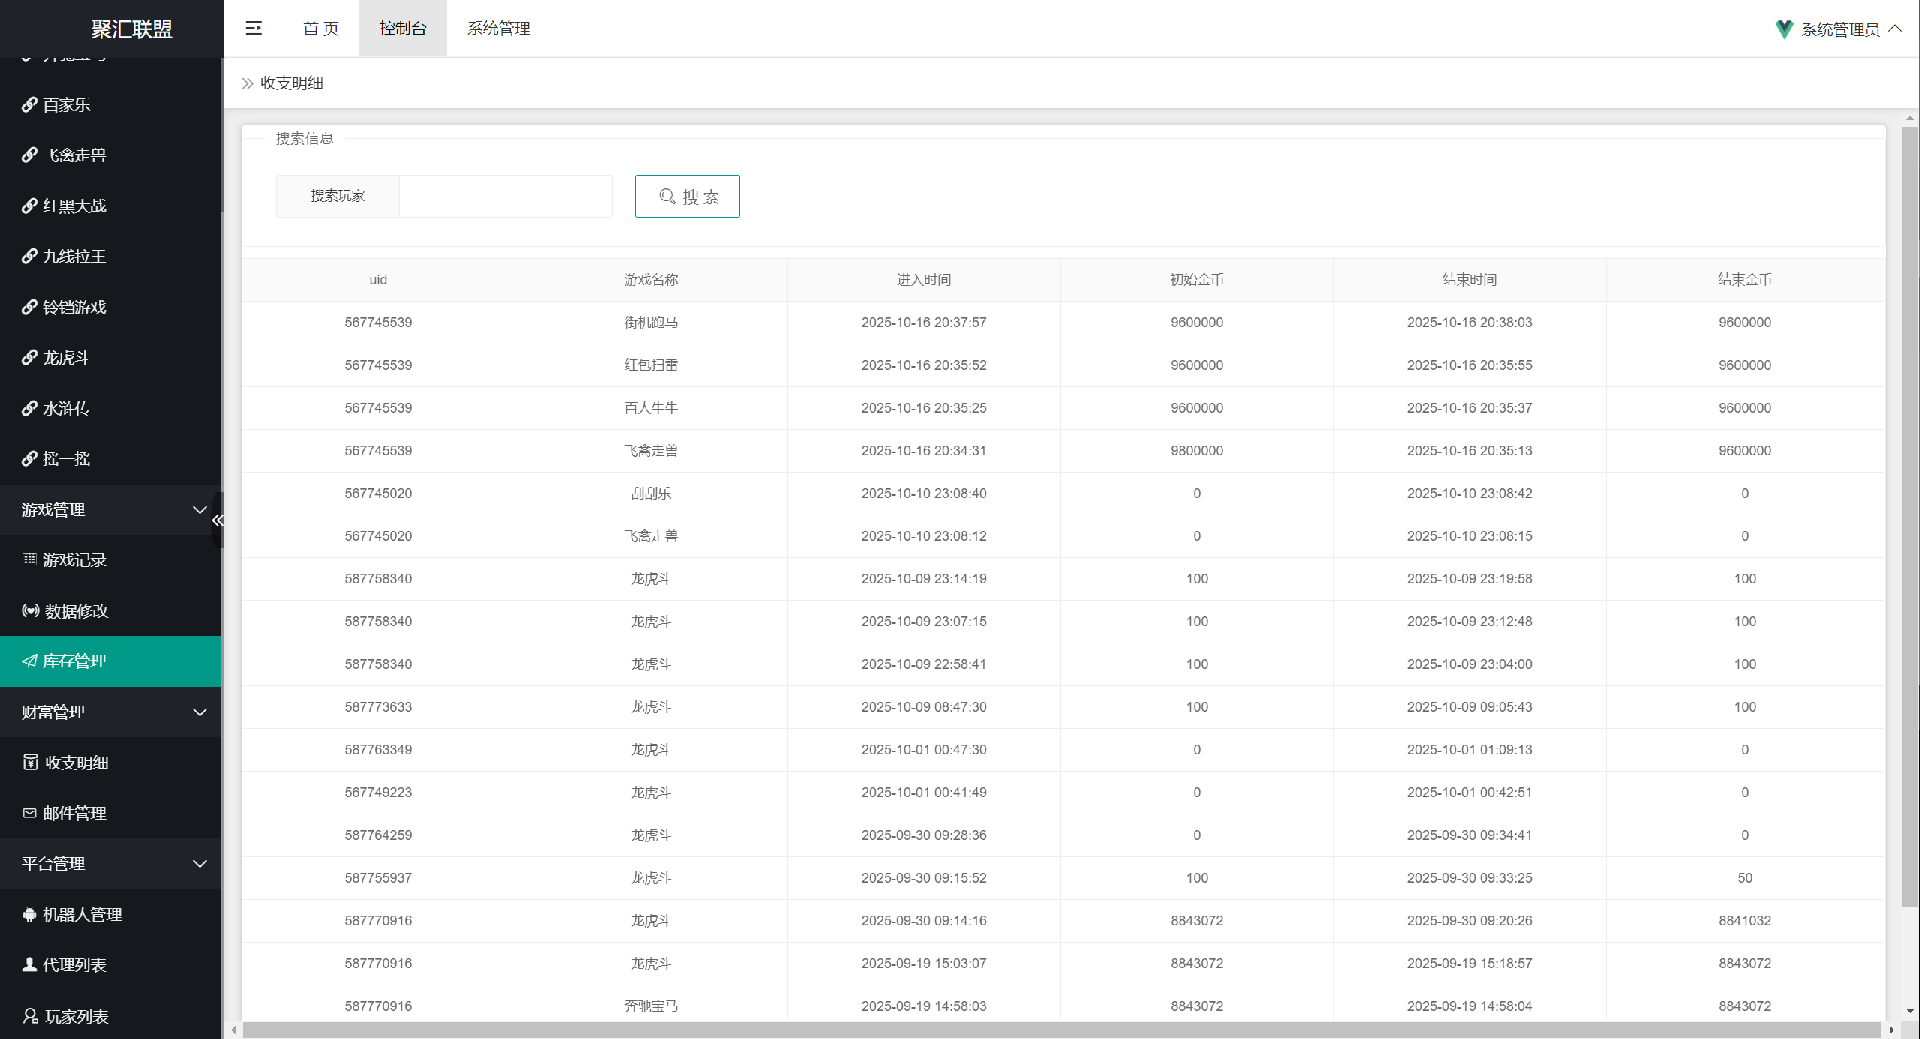The width and height of the screenshot is (1920, 1039).
Task: Select 库存管理 sidebar item
Action: coord(74,661)
